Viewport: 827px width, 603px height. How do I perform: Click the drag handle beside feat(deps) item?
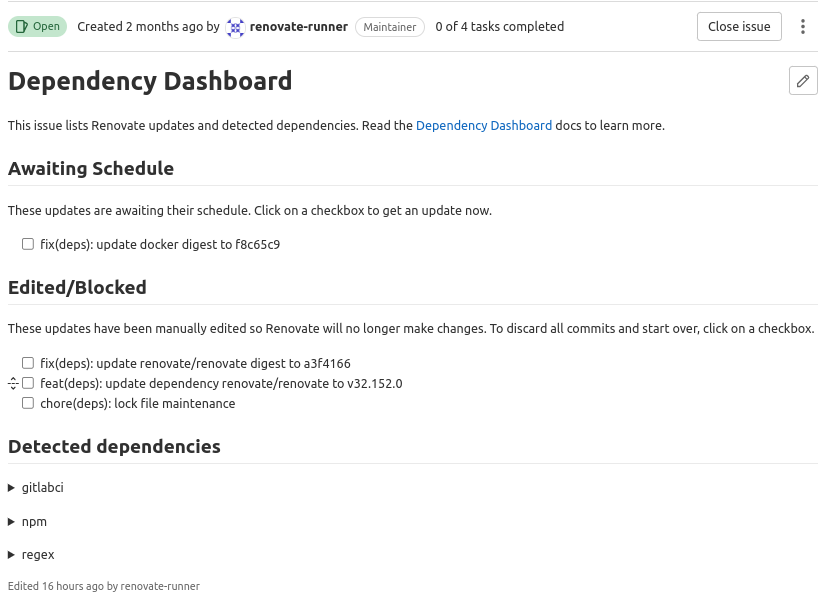[x=12, y=383]
